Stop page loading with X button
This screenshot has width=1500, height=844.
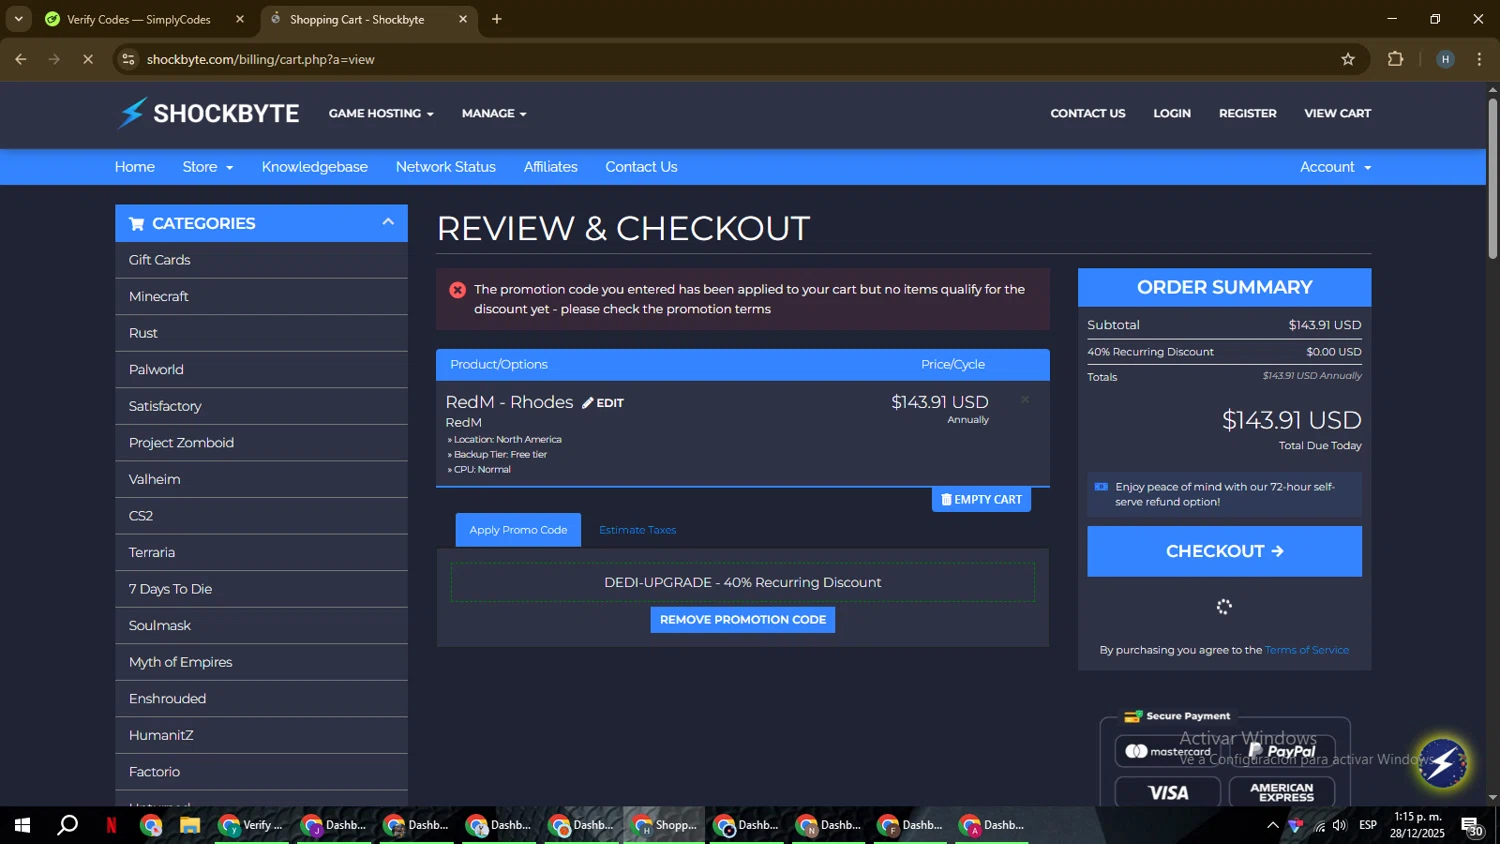tap(87, 59)
